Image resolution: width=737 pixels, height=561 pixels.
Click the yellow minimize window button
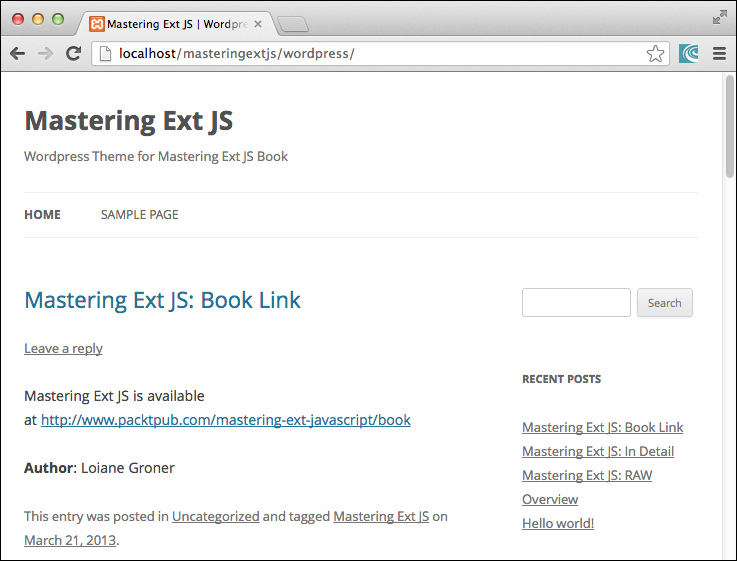38,19
